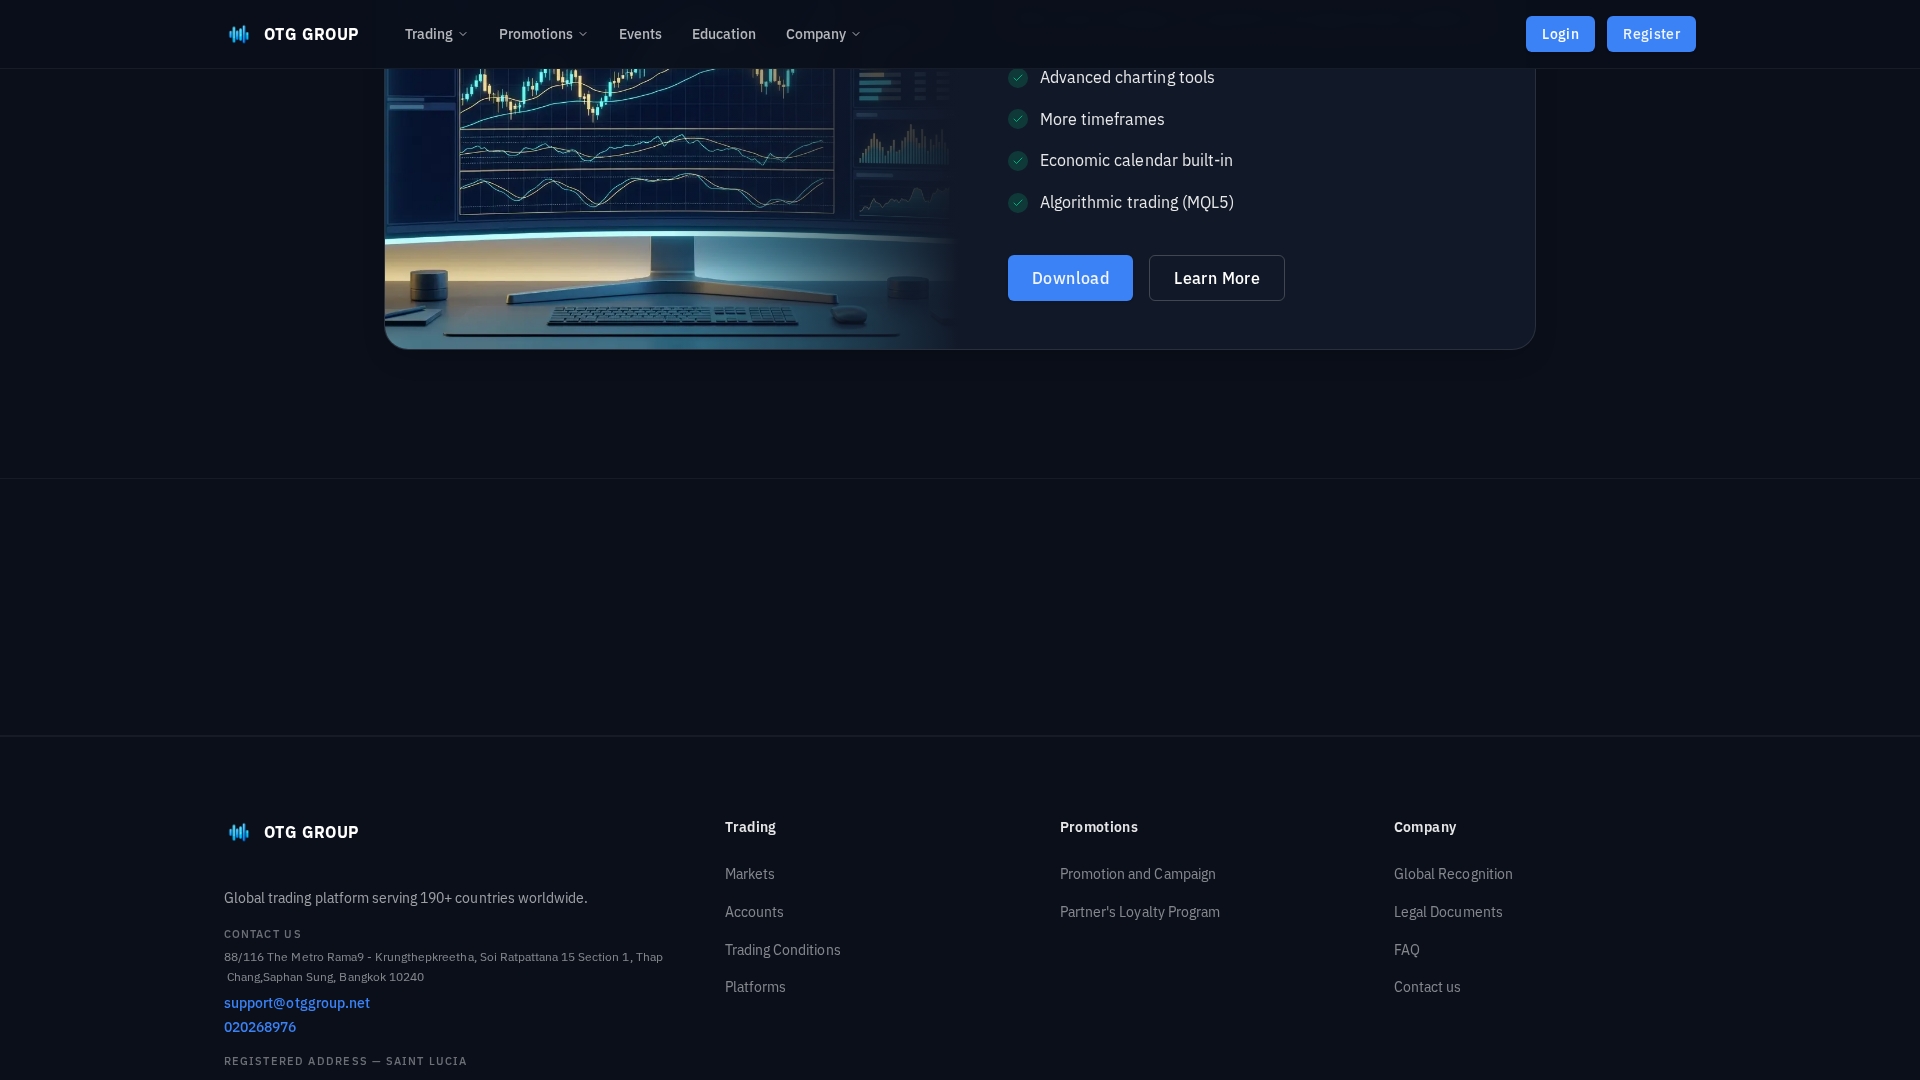
Task: Open the FAQ footer link
Action: click(x=1407, y=950)
